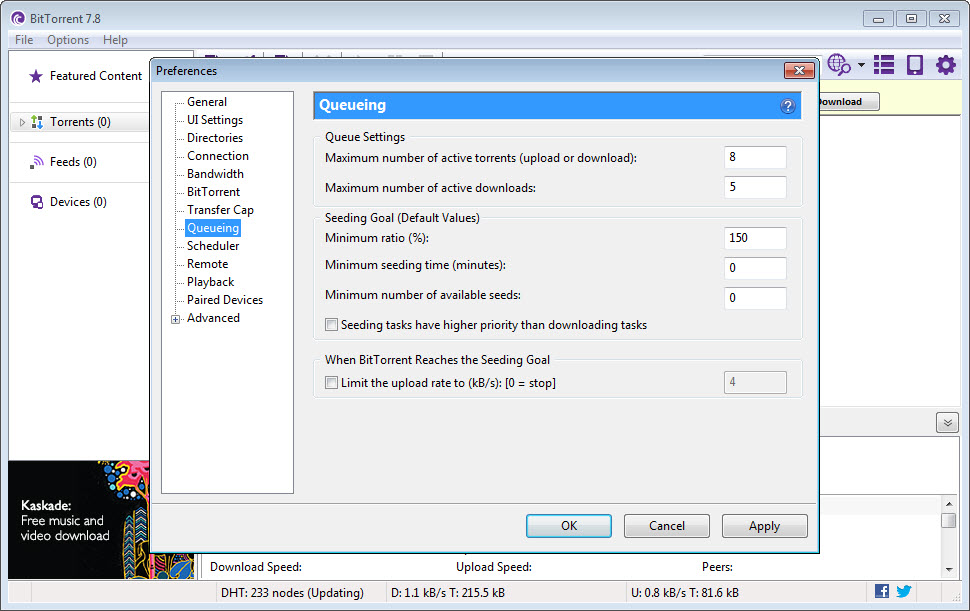Viewport: 970px width, 611px height.
Task: Select Scheduler in preferences tree
Action: tap(213, 246)
